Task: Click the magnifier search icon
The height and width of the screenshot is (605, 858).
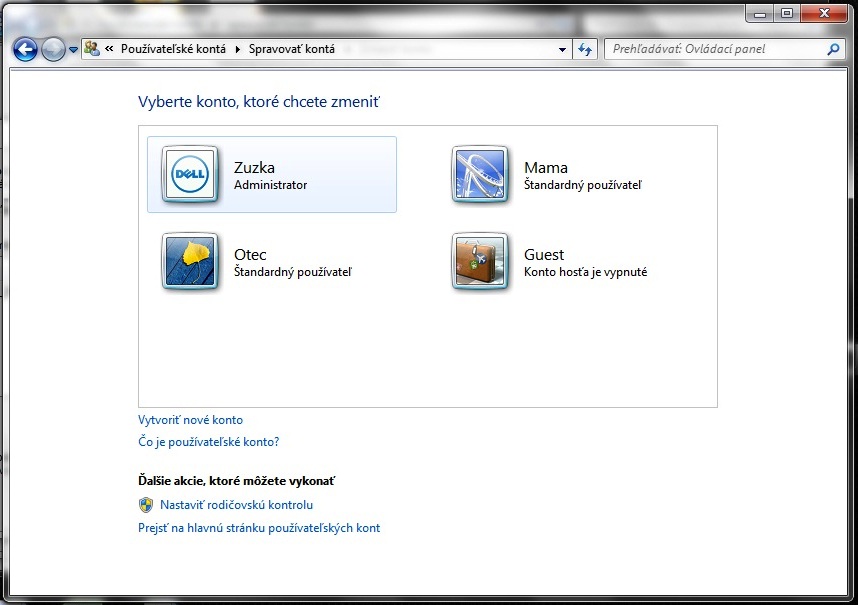Action: (833, 49)
